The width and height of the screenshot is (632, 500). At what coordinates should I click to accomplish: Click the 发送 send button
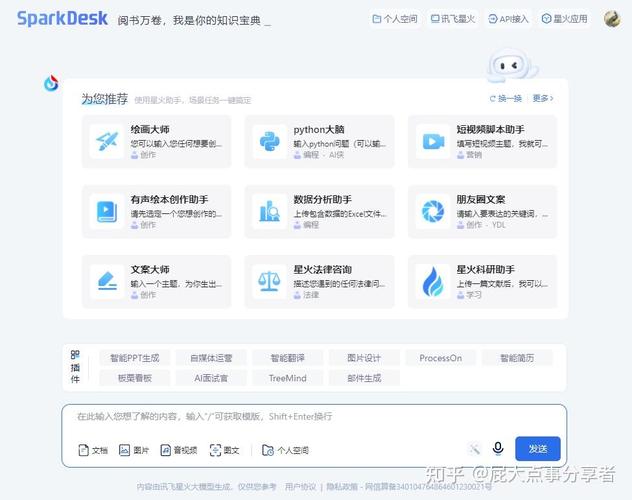(538, 448)
